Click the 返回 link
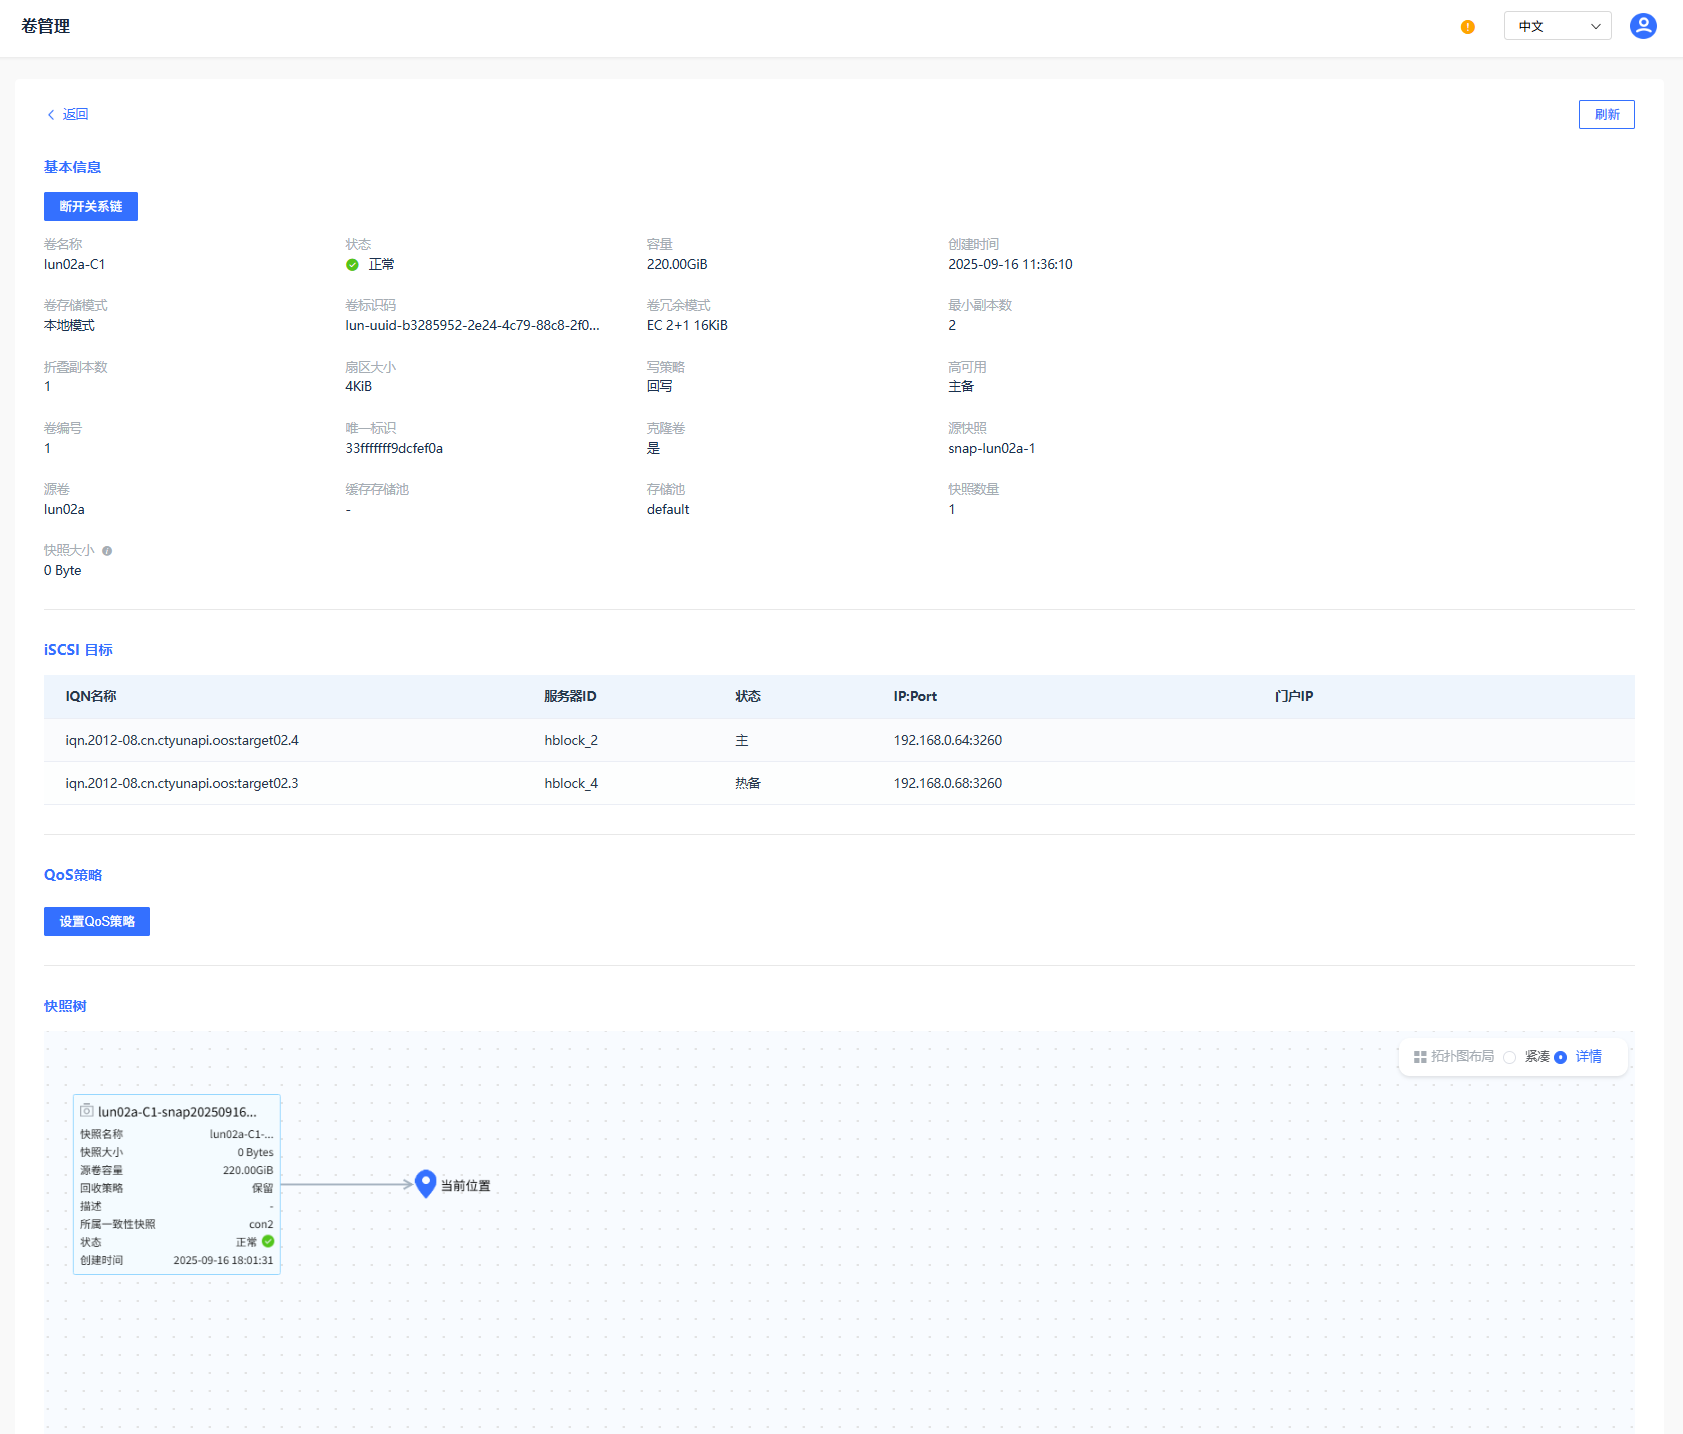The height and width of the screenshot is (1434, 1683). [75, 115]
